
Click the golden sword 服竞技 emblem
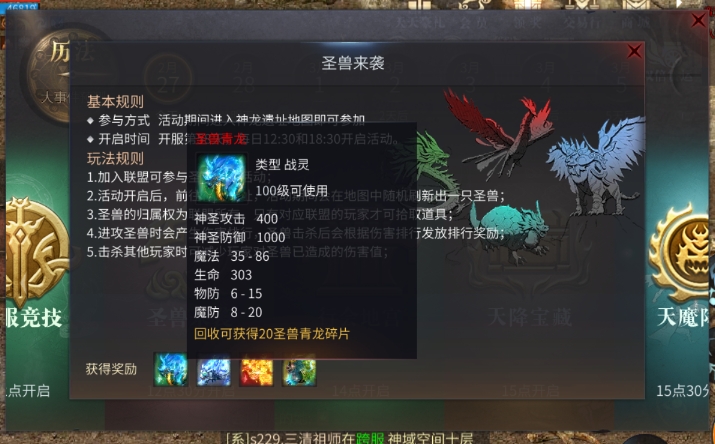(x=34, y=251)
